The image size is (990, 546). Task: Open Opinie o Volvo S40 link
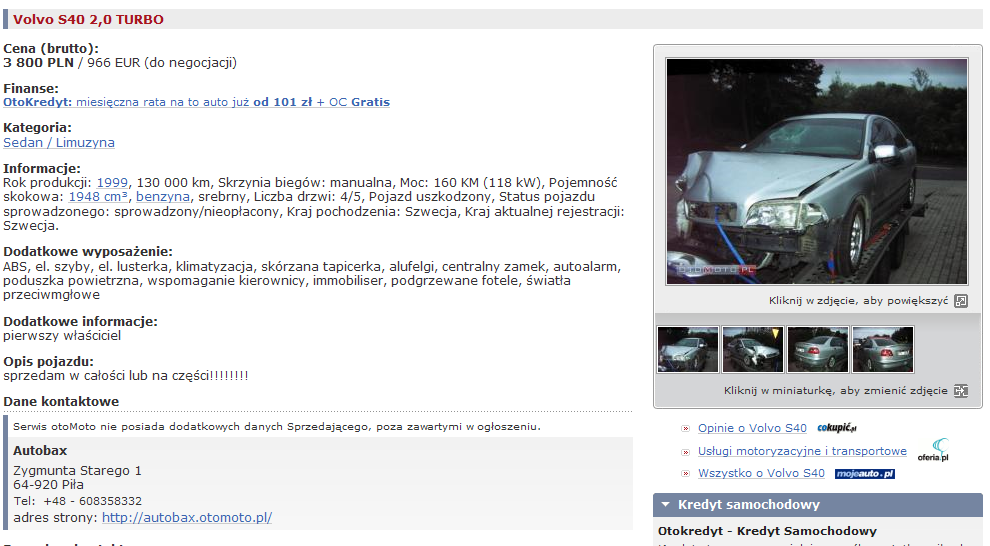[752, 428]
